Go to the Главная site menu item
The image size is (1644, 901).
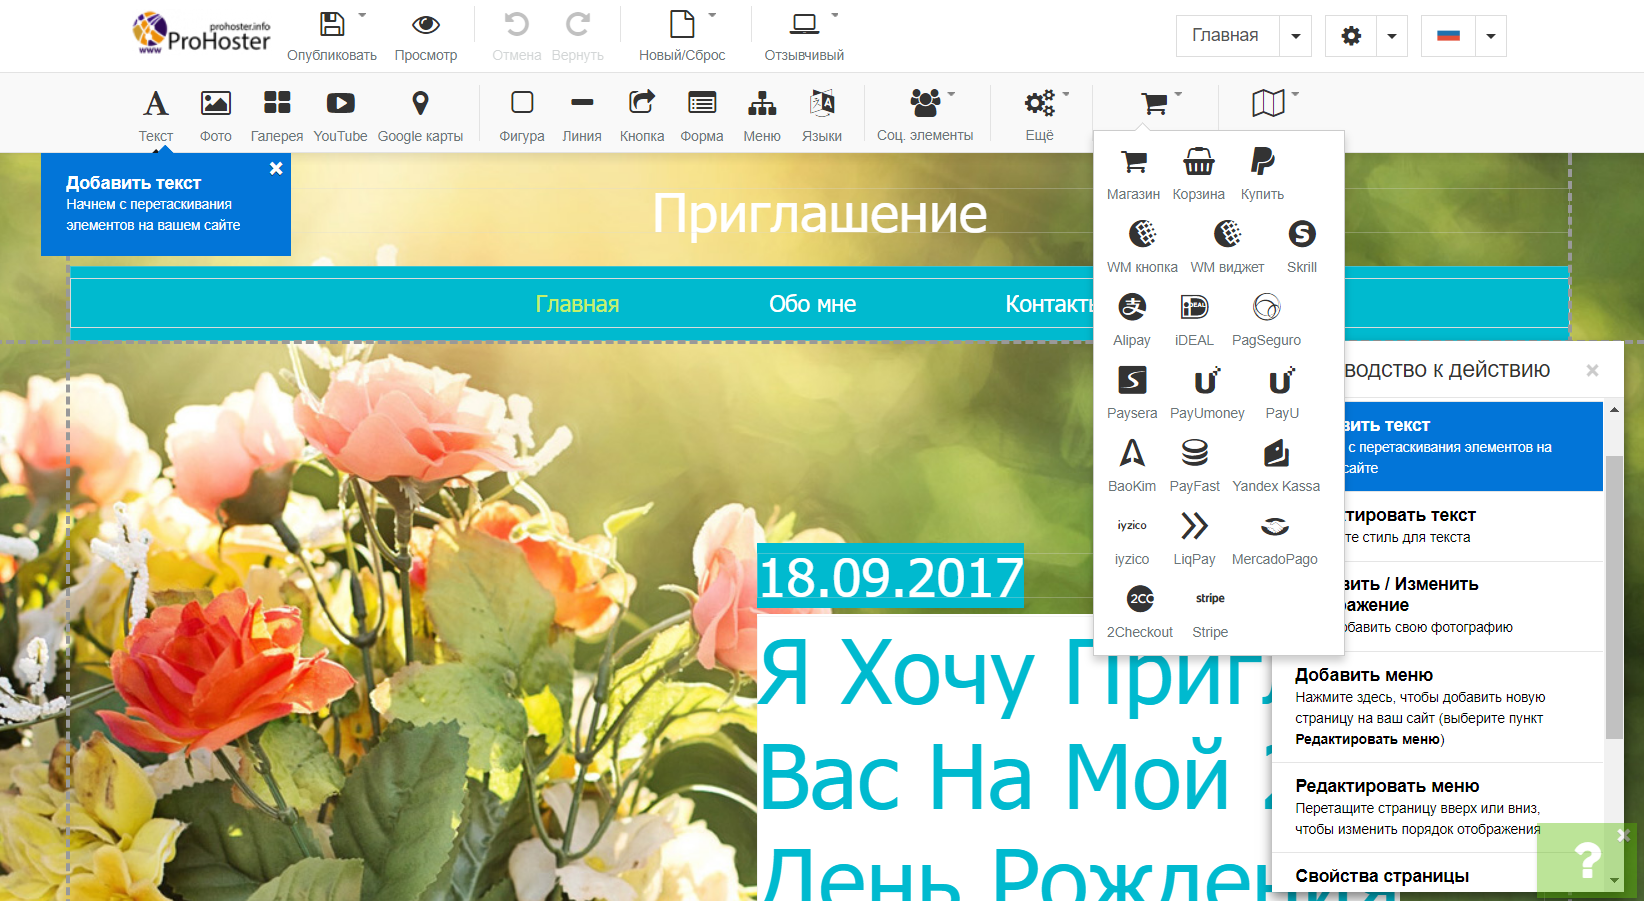point(577,304)
